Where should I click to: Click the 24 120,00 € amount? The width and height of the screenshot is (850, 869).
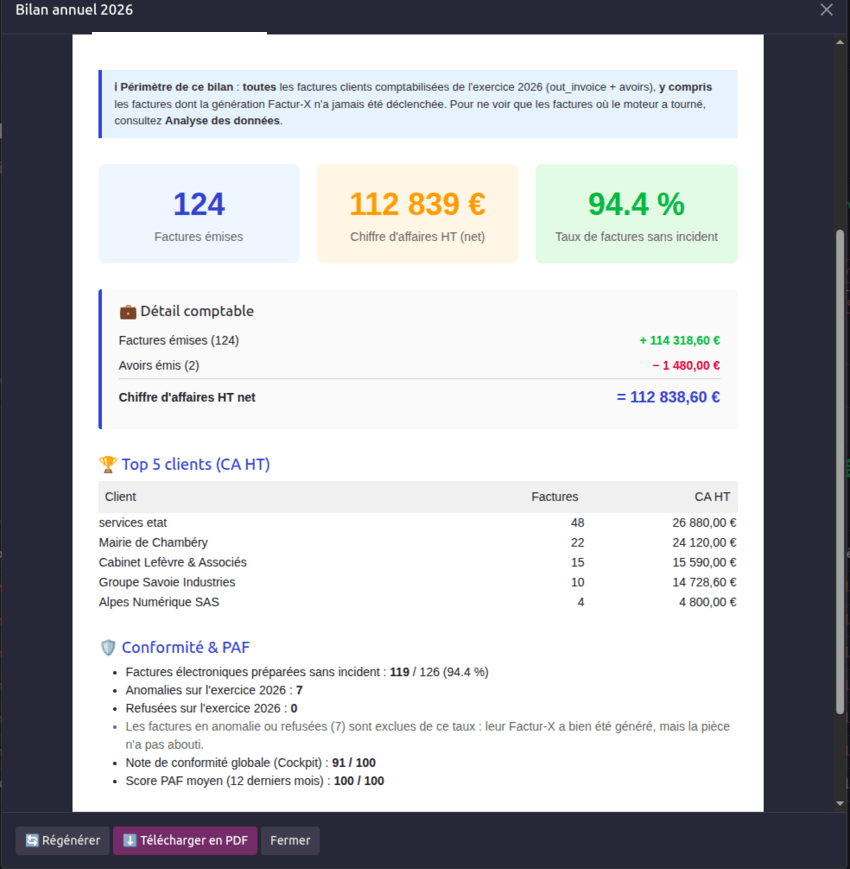704,543
